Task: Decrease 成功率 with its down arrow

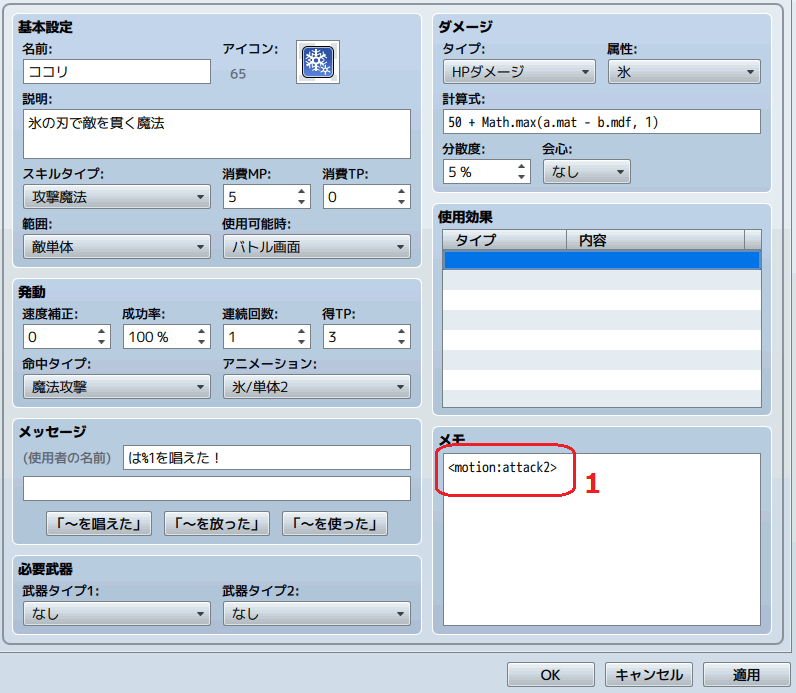Action: [202, 342]
